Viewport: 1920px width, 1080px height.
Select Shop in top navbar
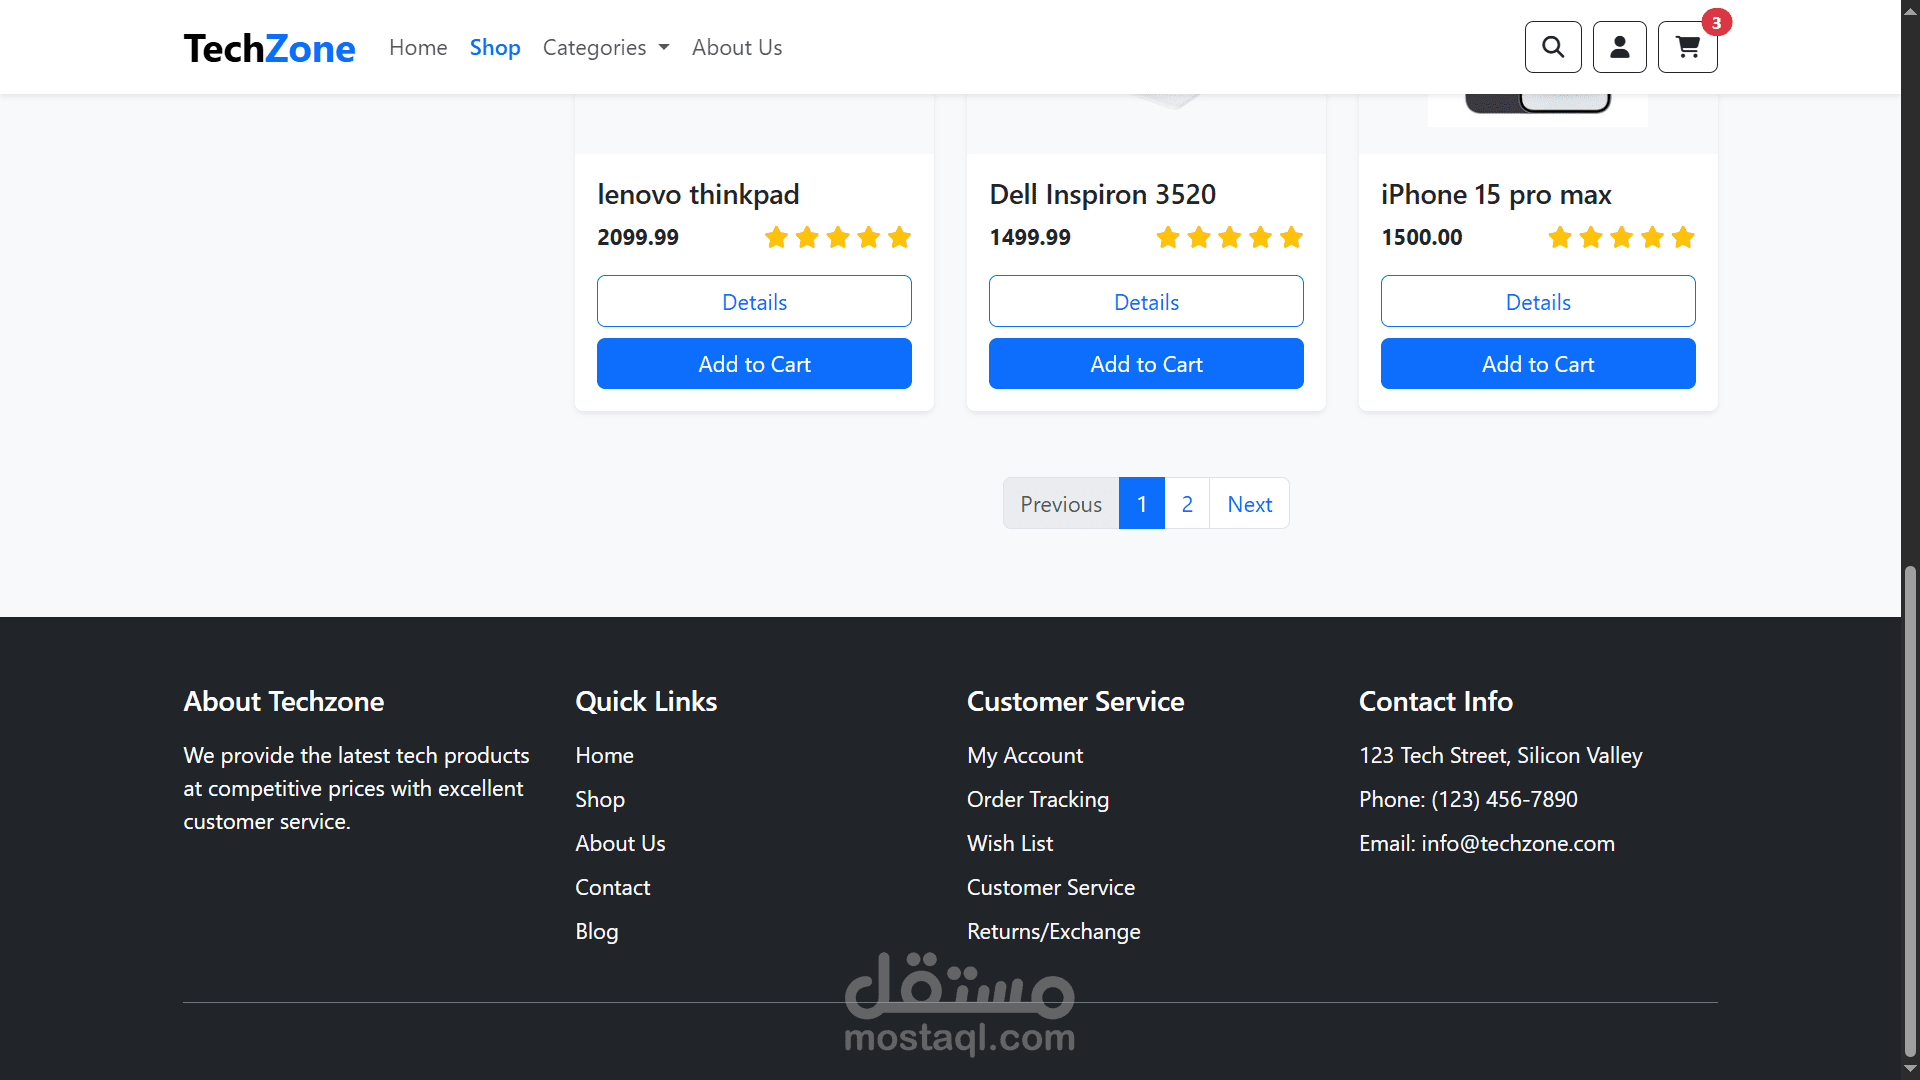[x=495, y=47]
